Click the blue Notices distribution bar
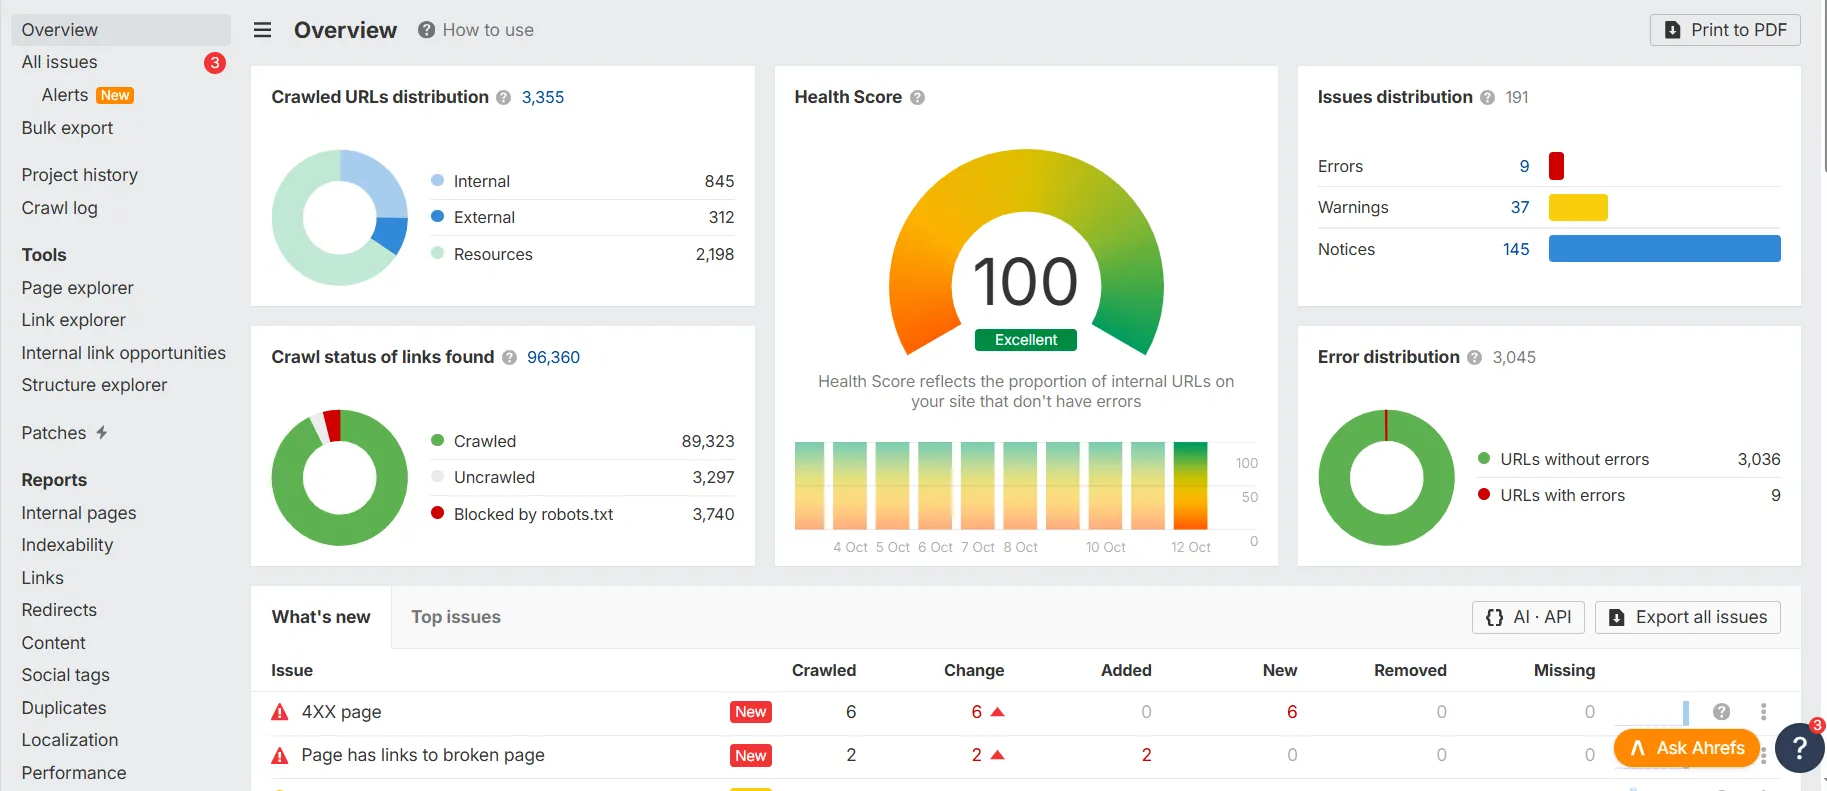The width and height of the screenshot is (1827, 791). coord(1665,249)
